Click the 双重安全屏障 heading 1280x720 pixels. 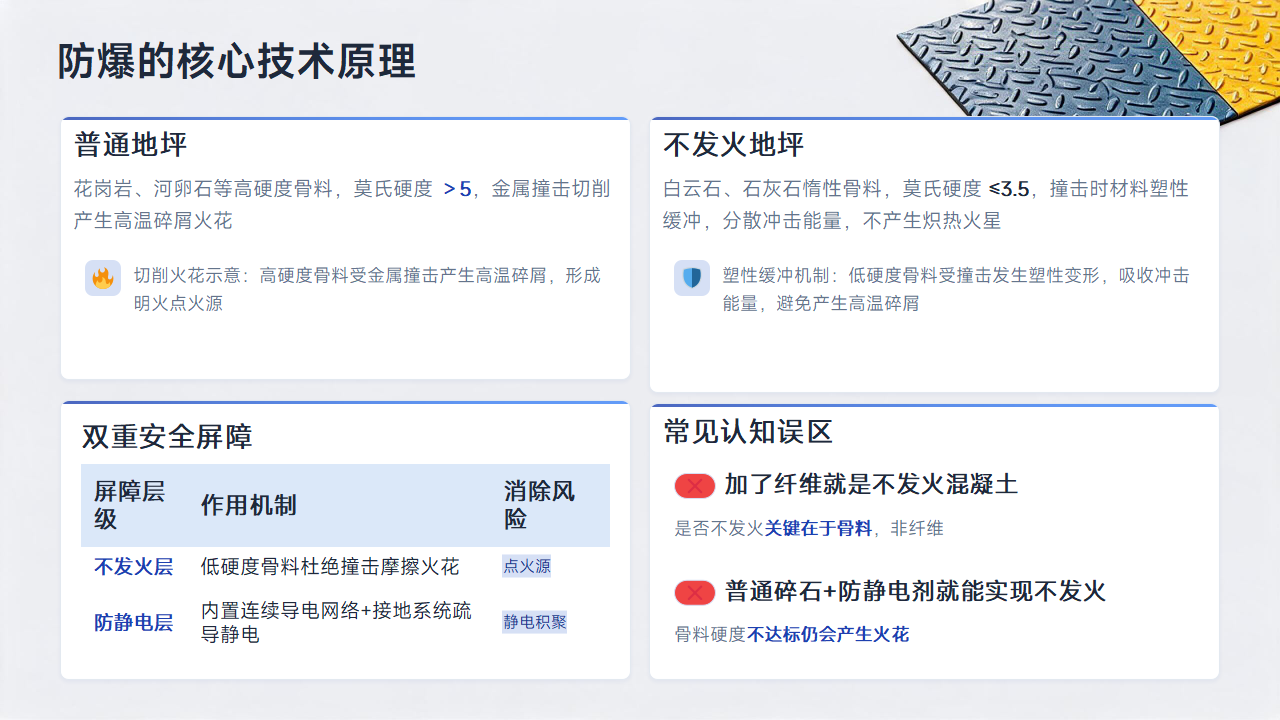tap(167, 437)
